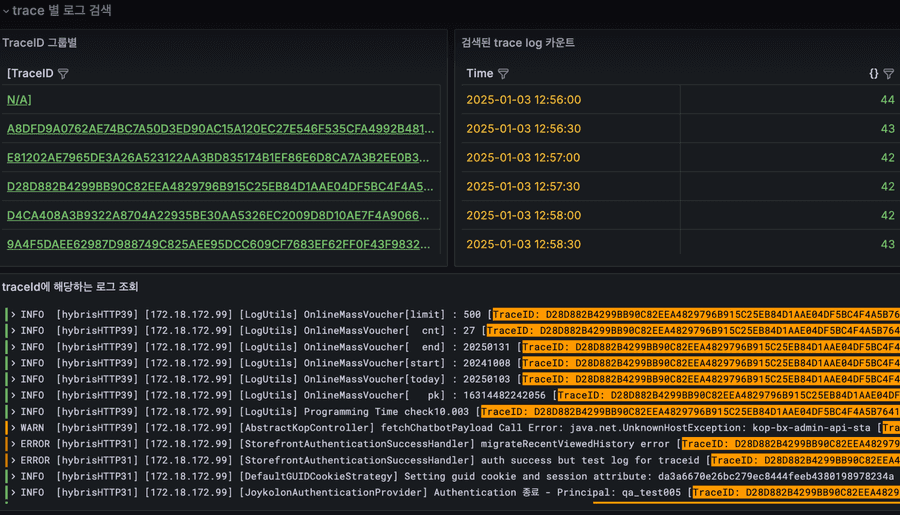The width and height of the screenshot is (900, 515).
Task: Click the 'traceId에 해당하는 로그 조회' panel title
Action: point(70,286)
